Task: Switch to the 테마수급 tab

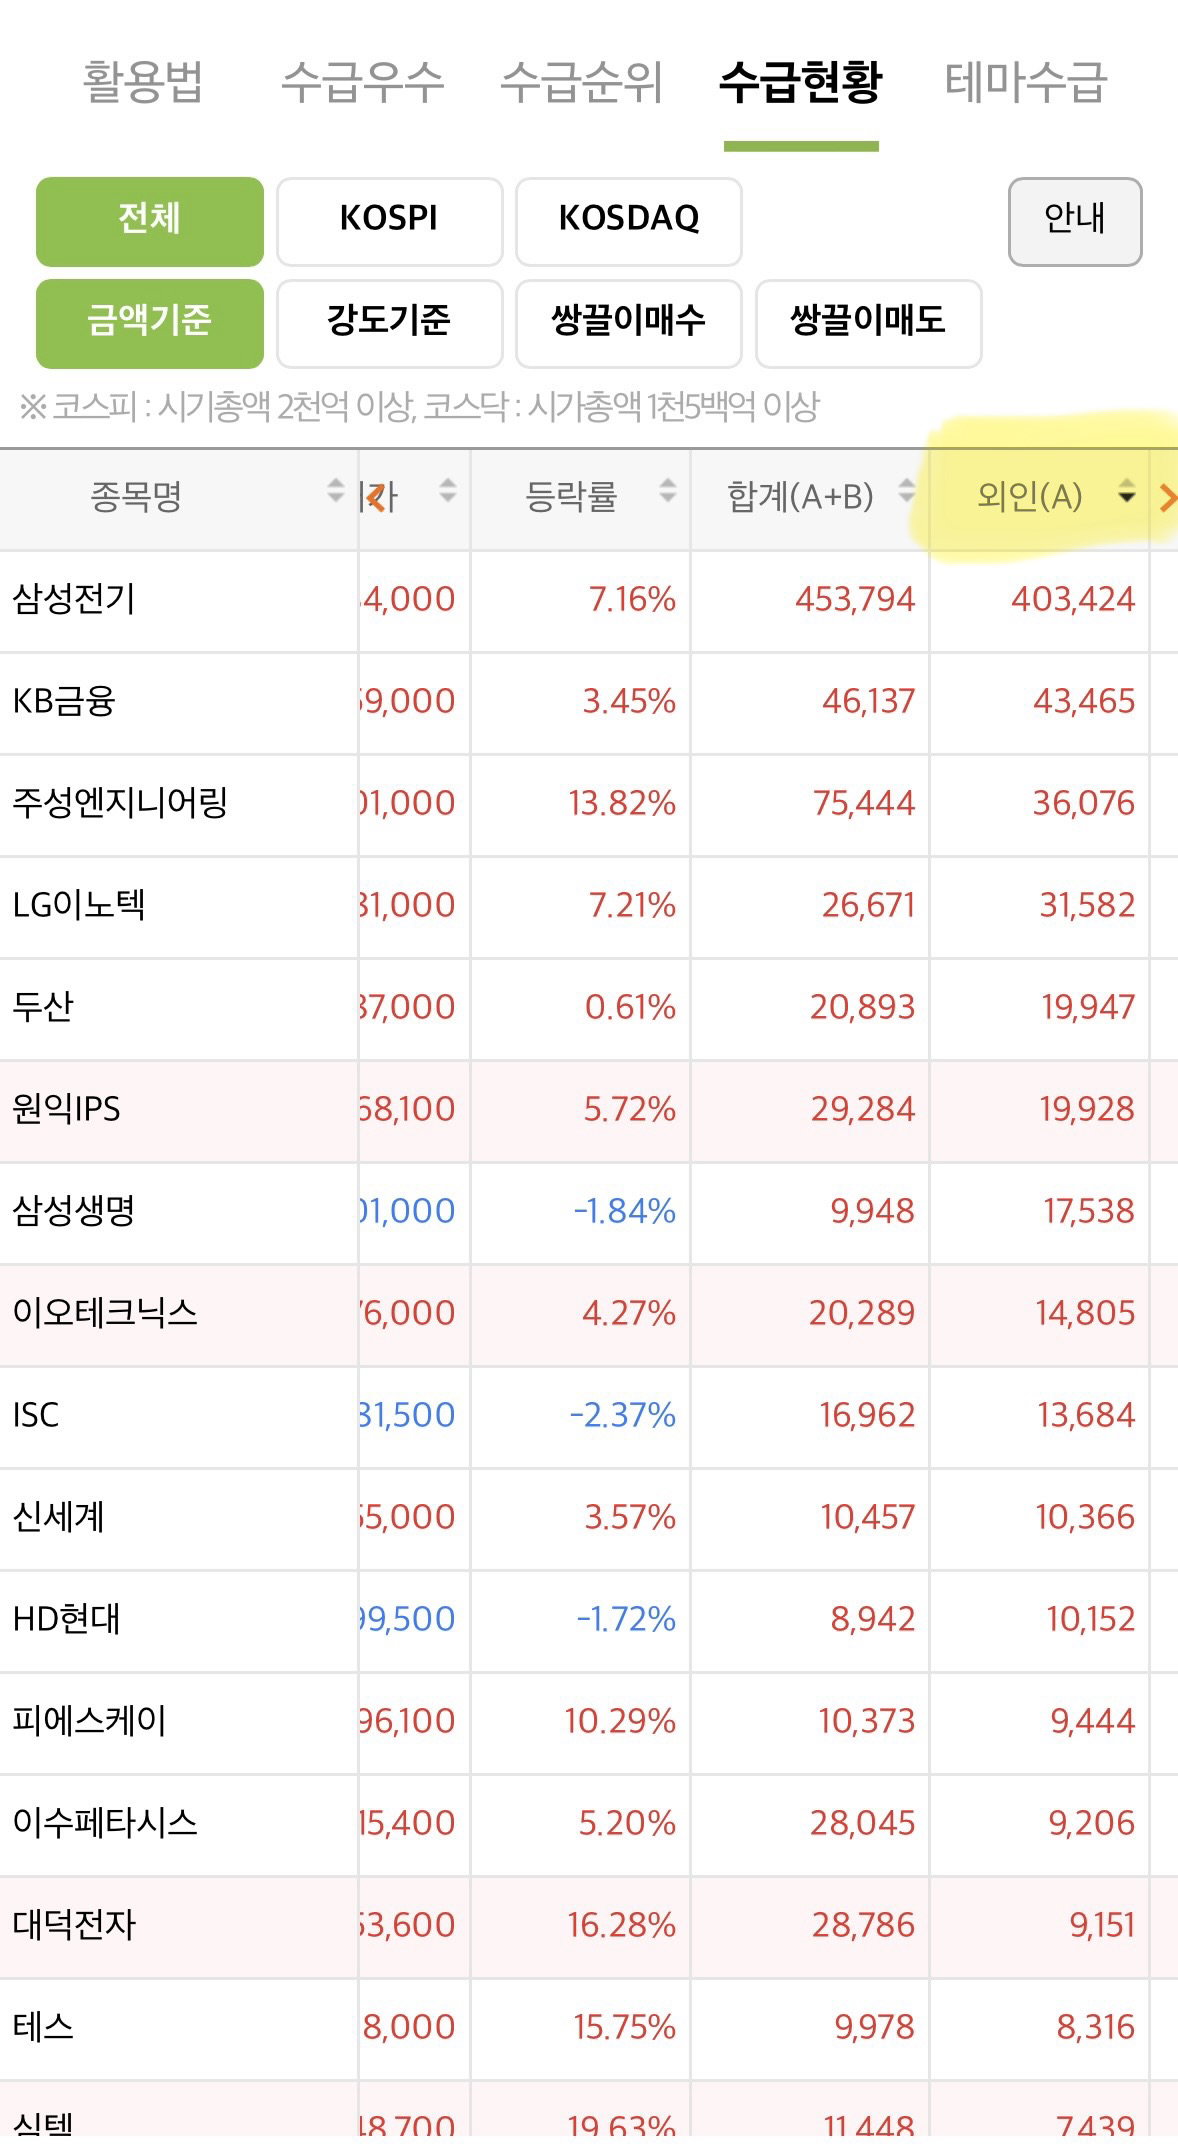Action: (1025, 82)
